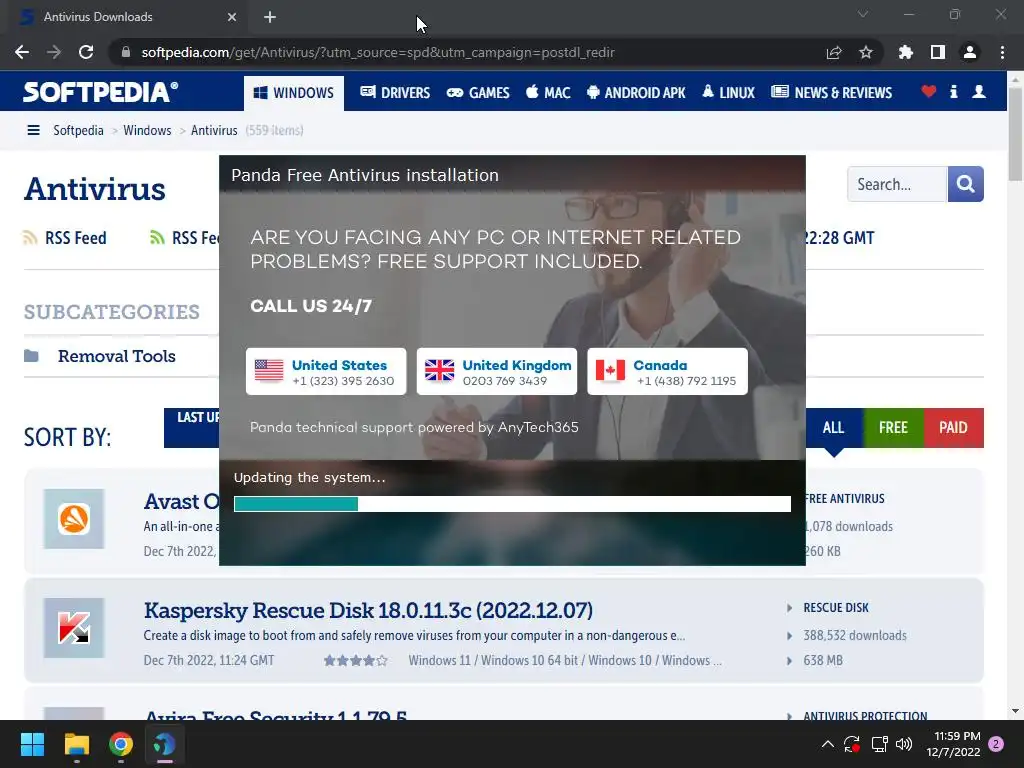This screenshot has width=1024, height=768.
Task: Open the Windows Start menu
Action: [x=32, y=744]
